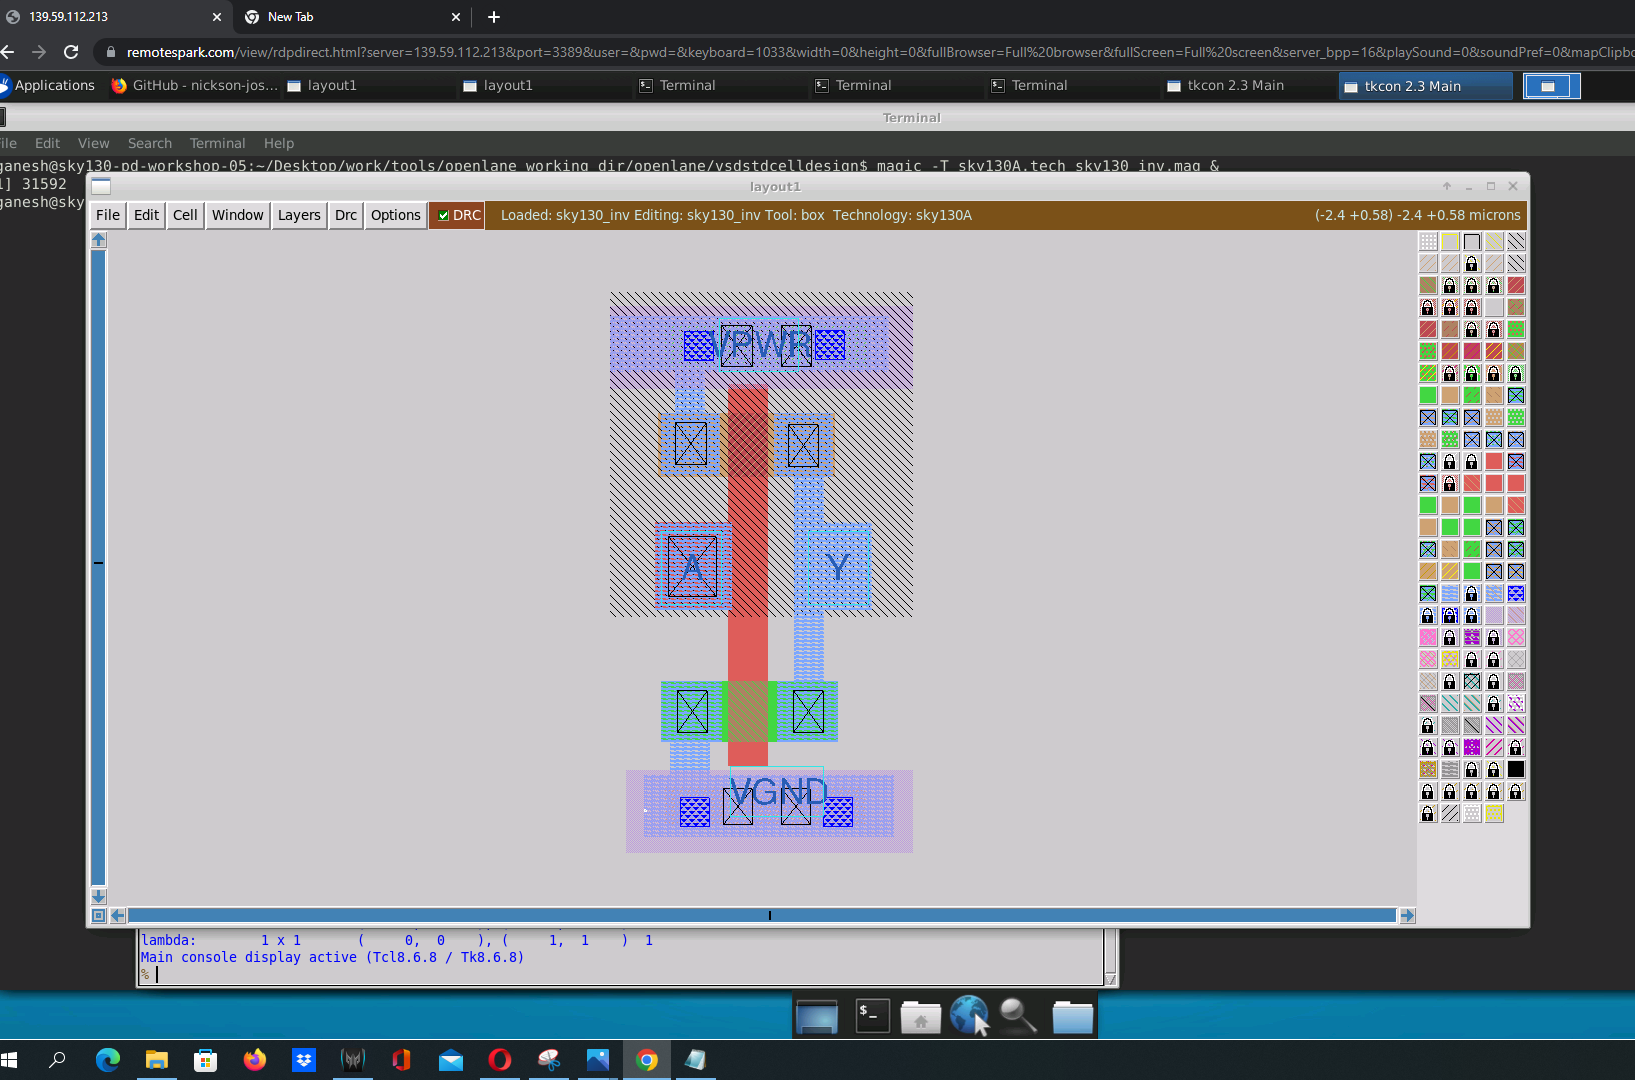Toggle the DRC checkbox in Magic's title bar
Viewport: 1635px width, 1080px height.
(443, 215)
